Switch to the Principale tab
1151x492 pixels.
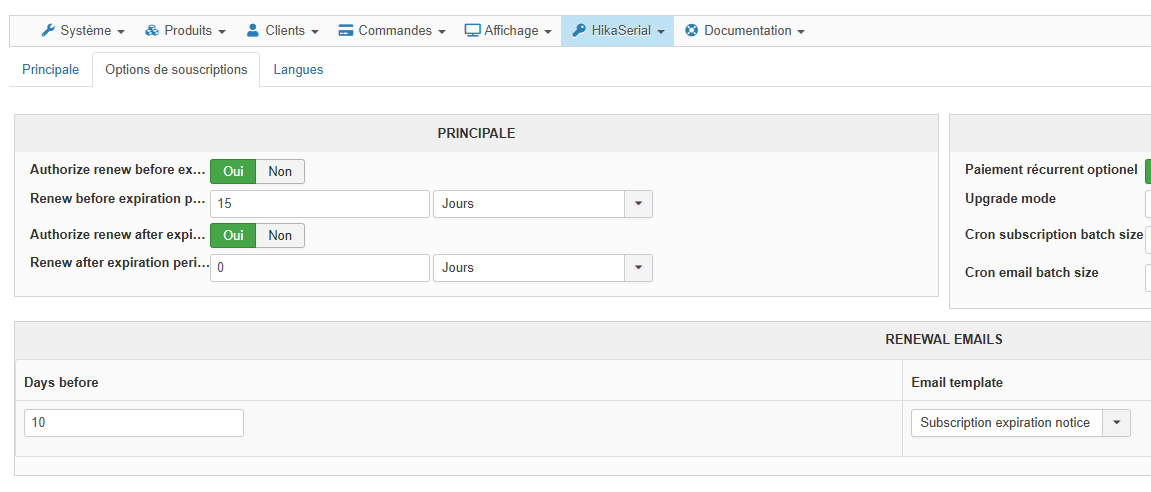50,70
